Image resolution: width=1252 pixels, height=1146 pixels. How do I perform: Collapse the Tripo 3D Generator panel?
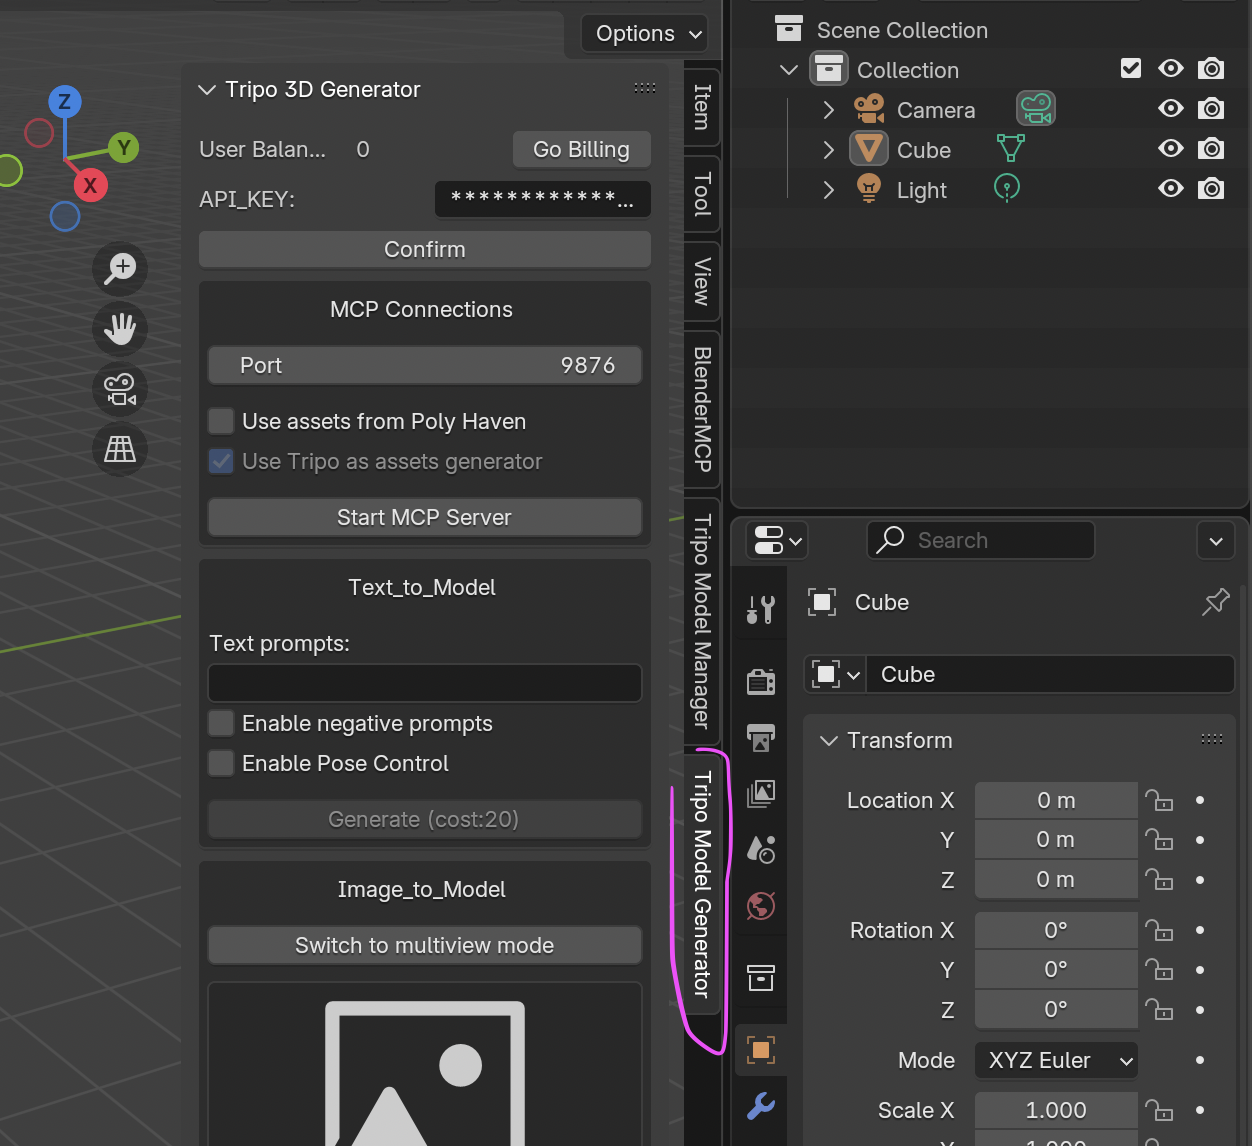[207, 90]
